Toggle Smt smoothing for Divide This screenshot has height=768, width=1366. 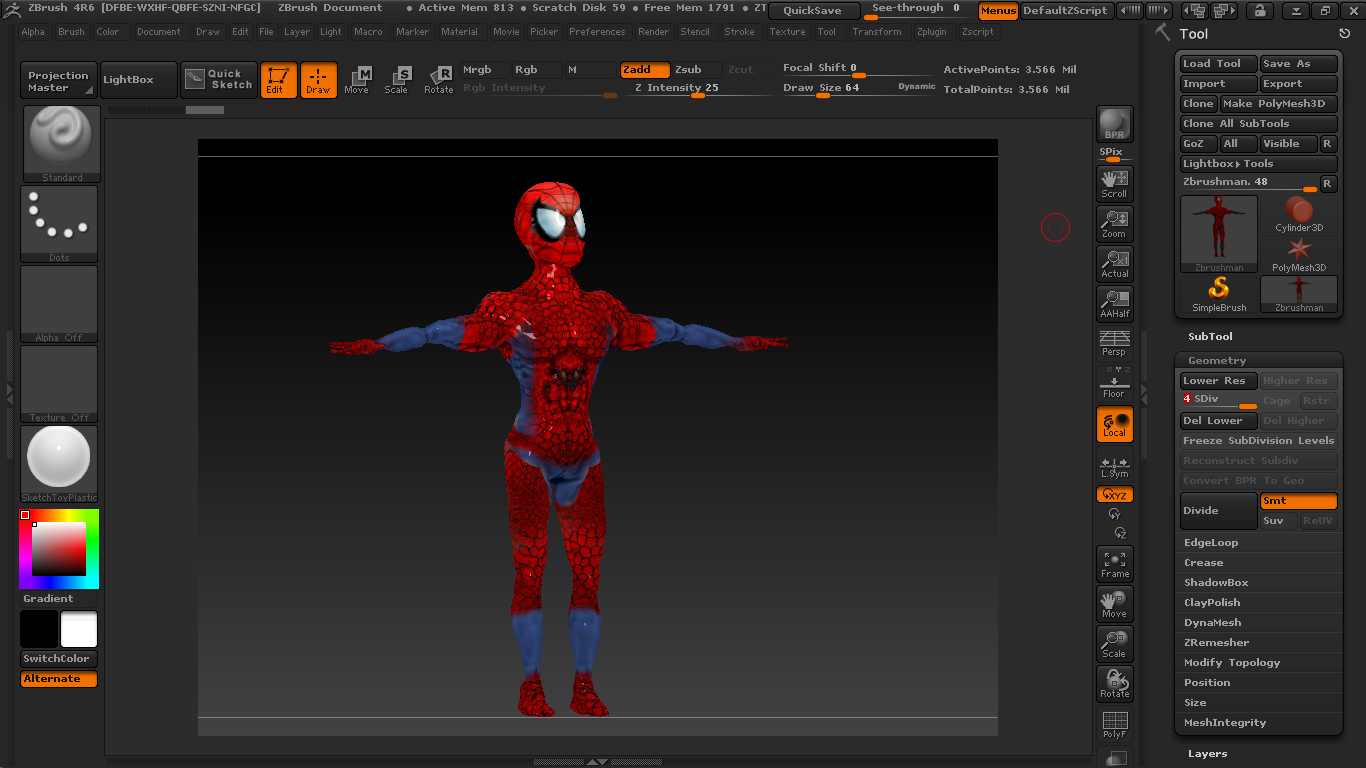click(1298, 501)
